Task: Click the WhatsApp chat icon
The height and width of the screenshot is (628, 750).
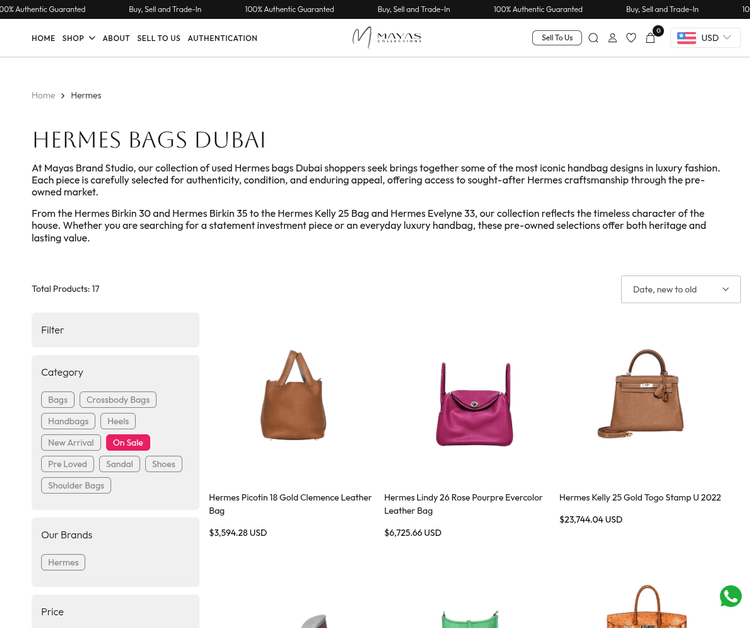Action: [x=730, y=596]
